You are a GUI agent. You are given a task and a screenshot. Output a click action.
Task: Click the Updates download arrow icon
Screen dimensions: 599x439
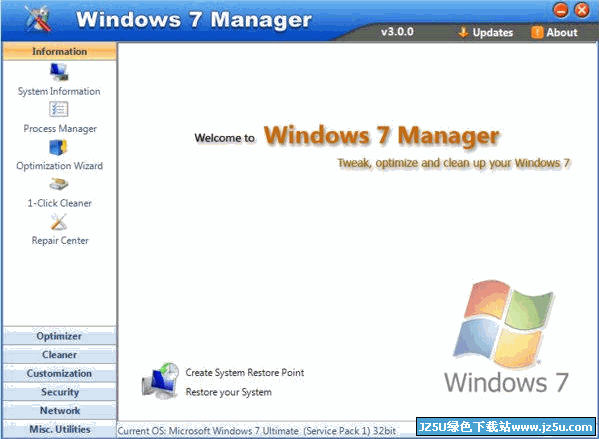tap(463, 32)
